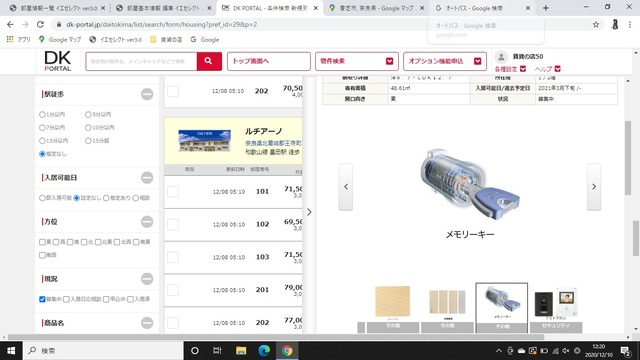The height and width of the screenshot is (360, 640).
Task: Open the オプション機能申込 dropdown
Action: [x=445, y=61]
